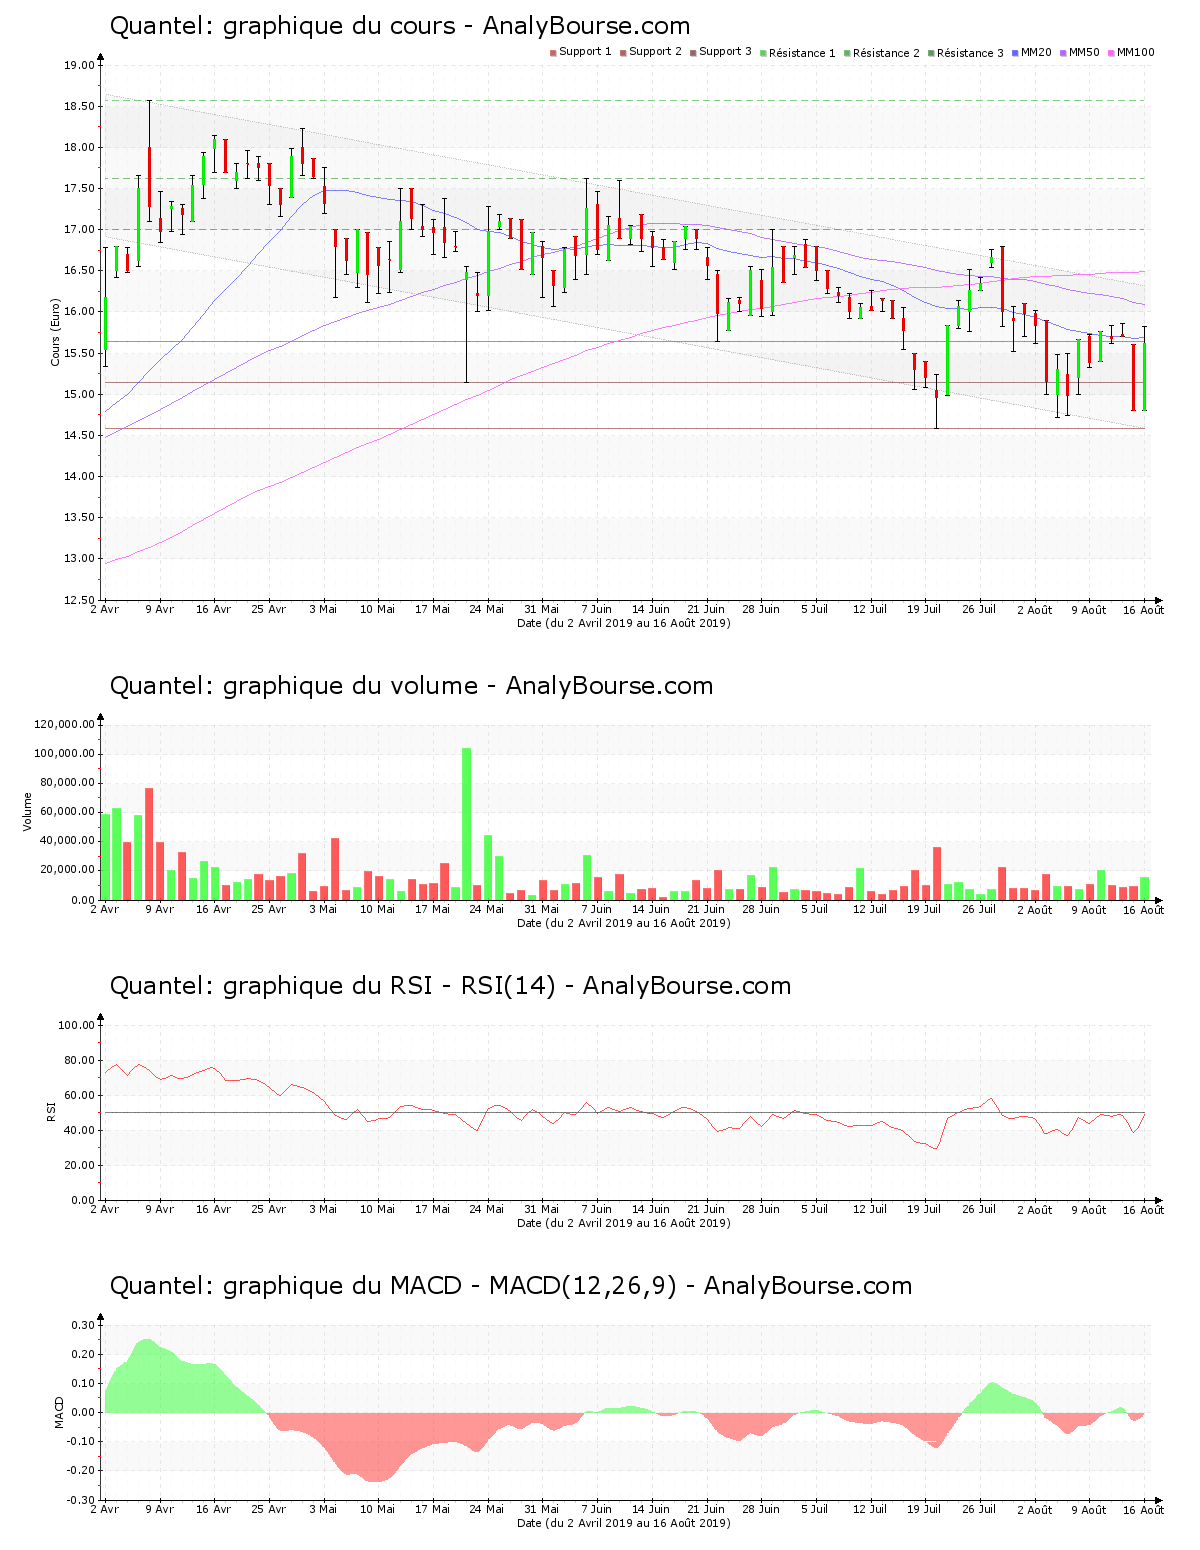Select the Résistance 3 legend label
The height and width of the screenshot is (1550, 1200).
[x=970, y=53]
